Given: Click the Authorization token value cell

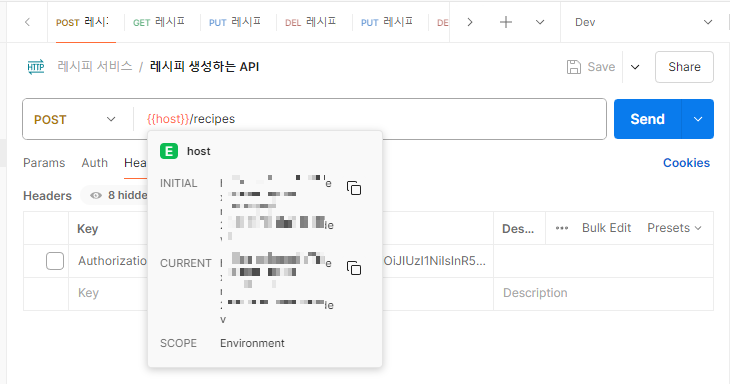Looking at the screenshot, I should 438,261.
